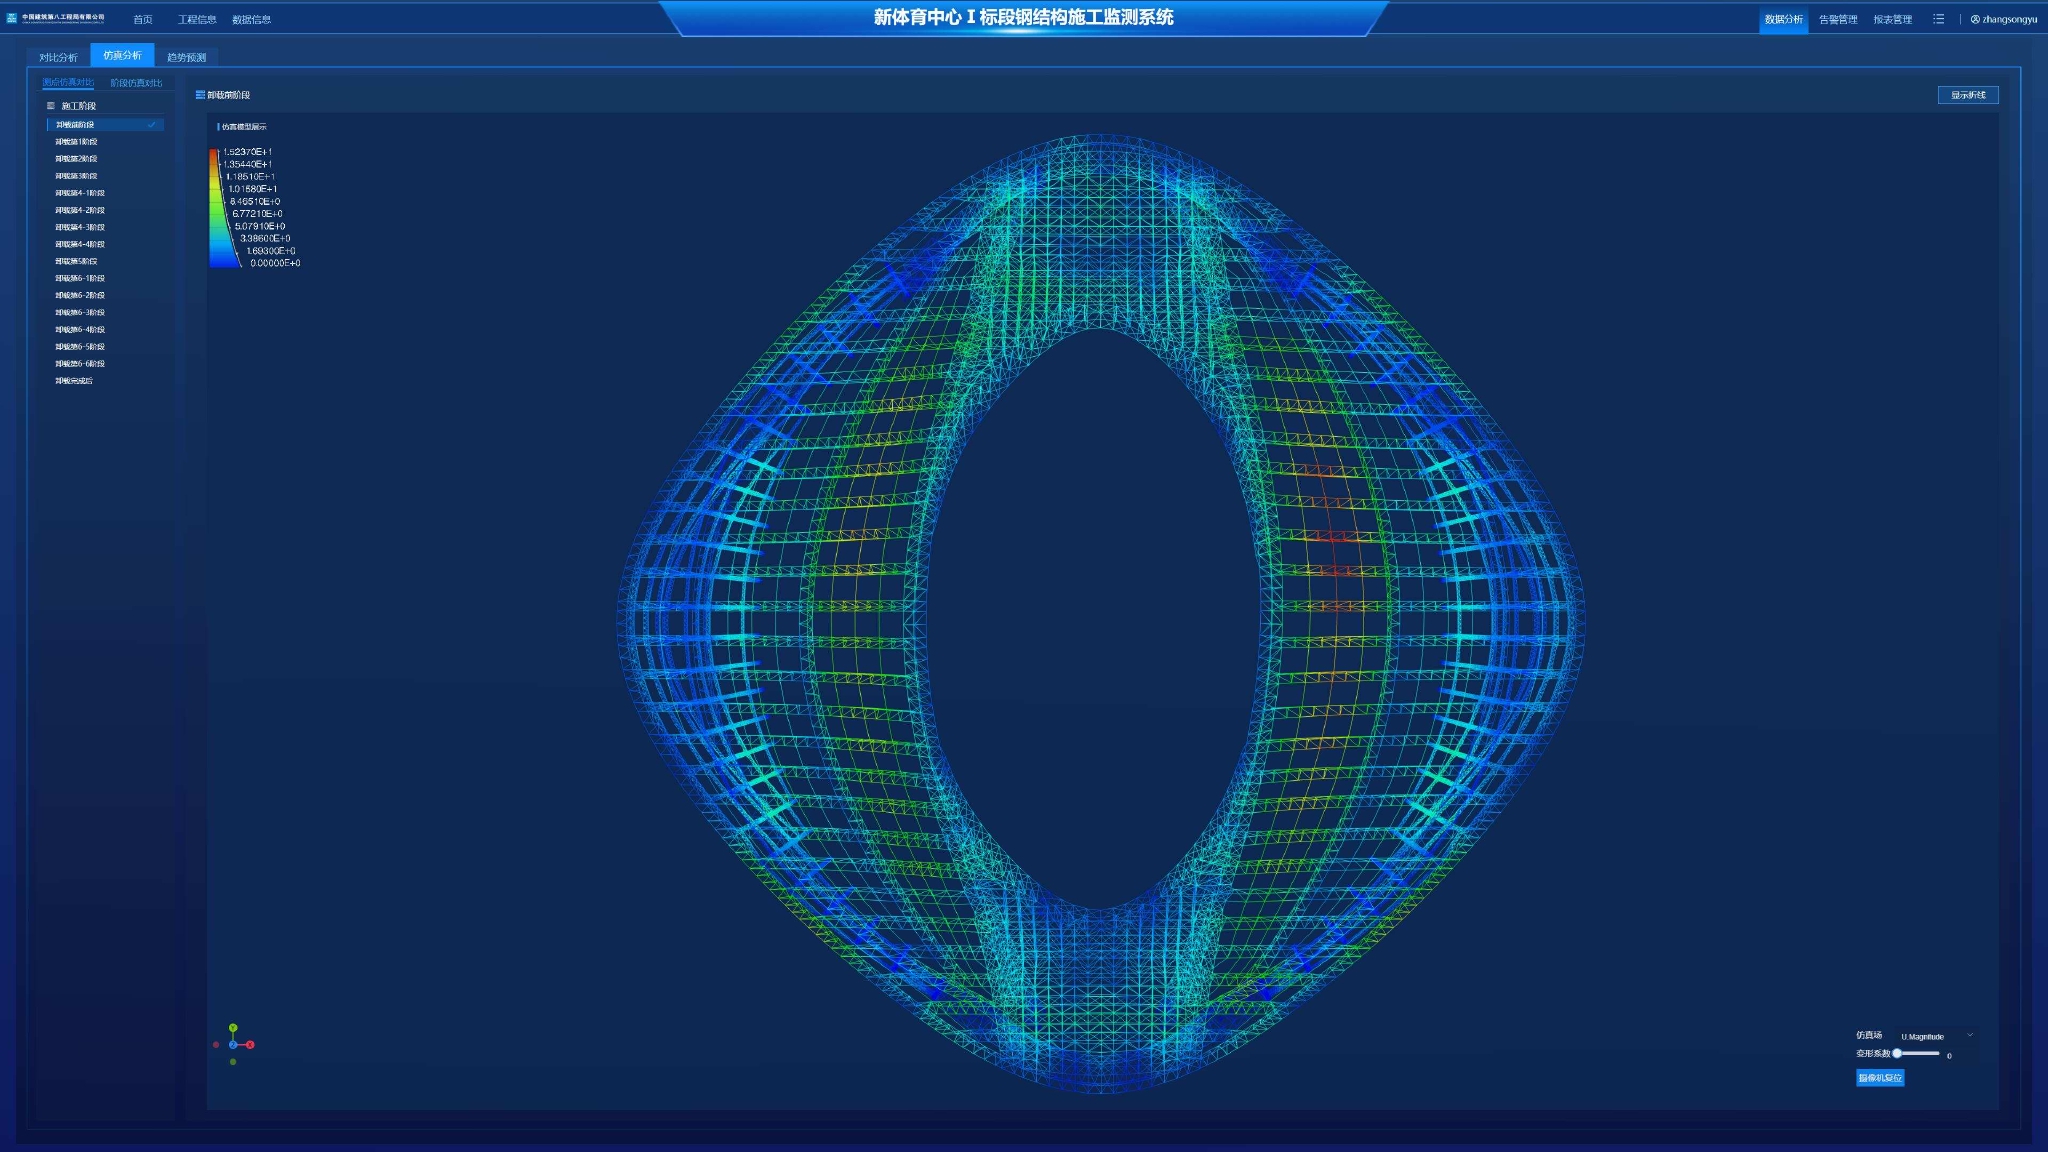Open the hamburger list menu icon
The height and width of the screenshot is (1152, 2048).
(x=1938, y=19)
